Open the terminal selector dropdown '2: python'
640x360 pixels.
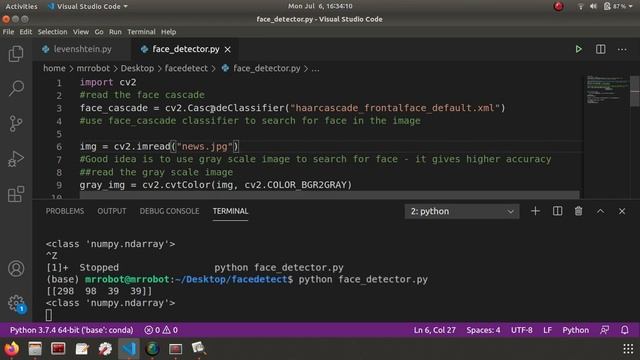coord(462,211)
